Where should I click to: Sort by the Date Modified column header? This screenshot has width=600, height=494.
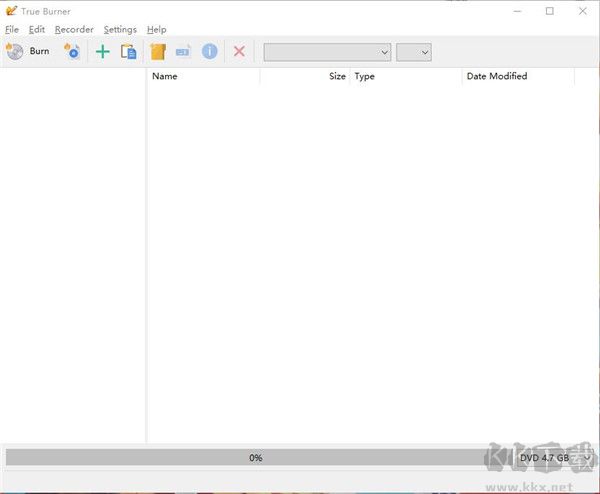[517, 76]
